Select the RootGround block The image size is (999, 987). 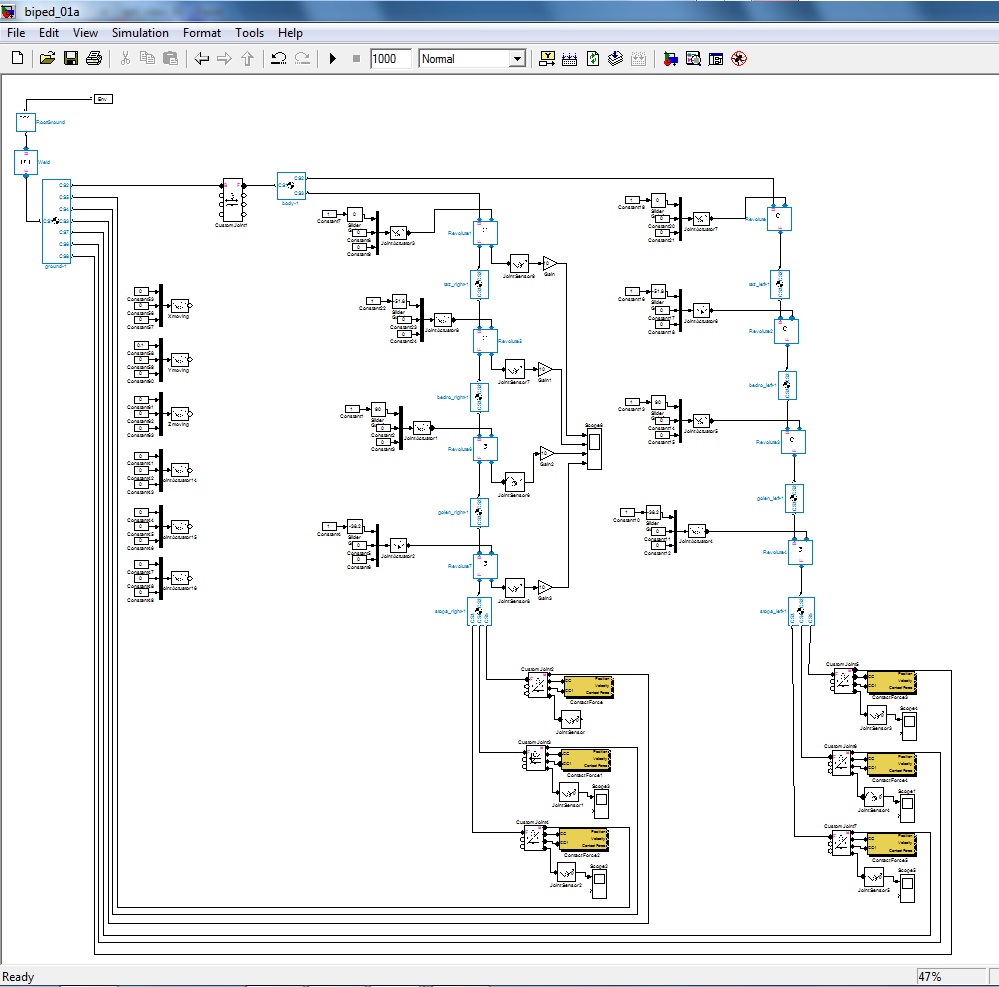point(26,122)
